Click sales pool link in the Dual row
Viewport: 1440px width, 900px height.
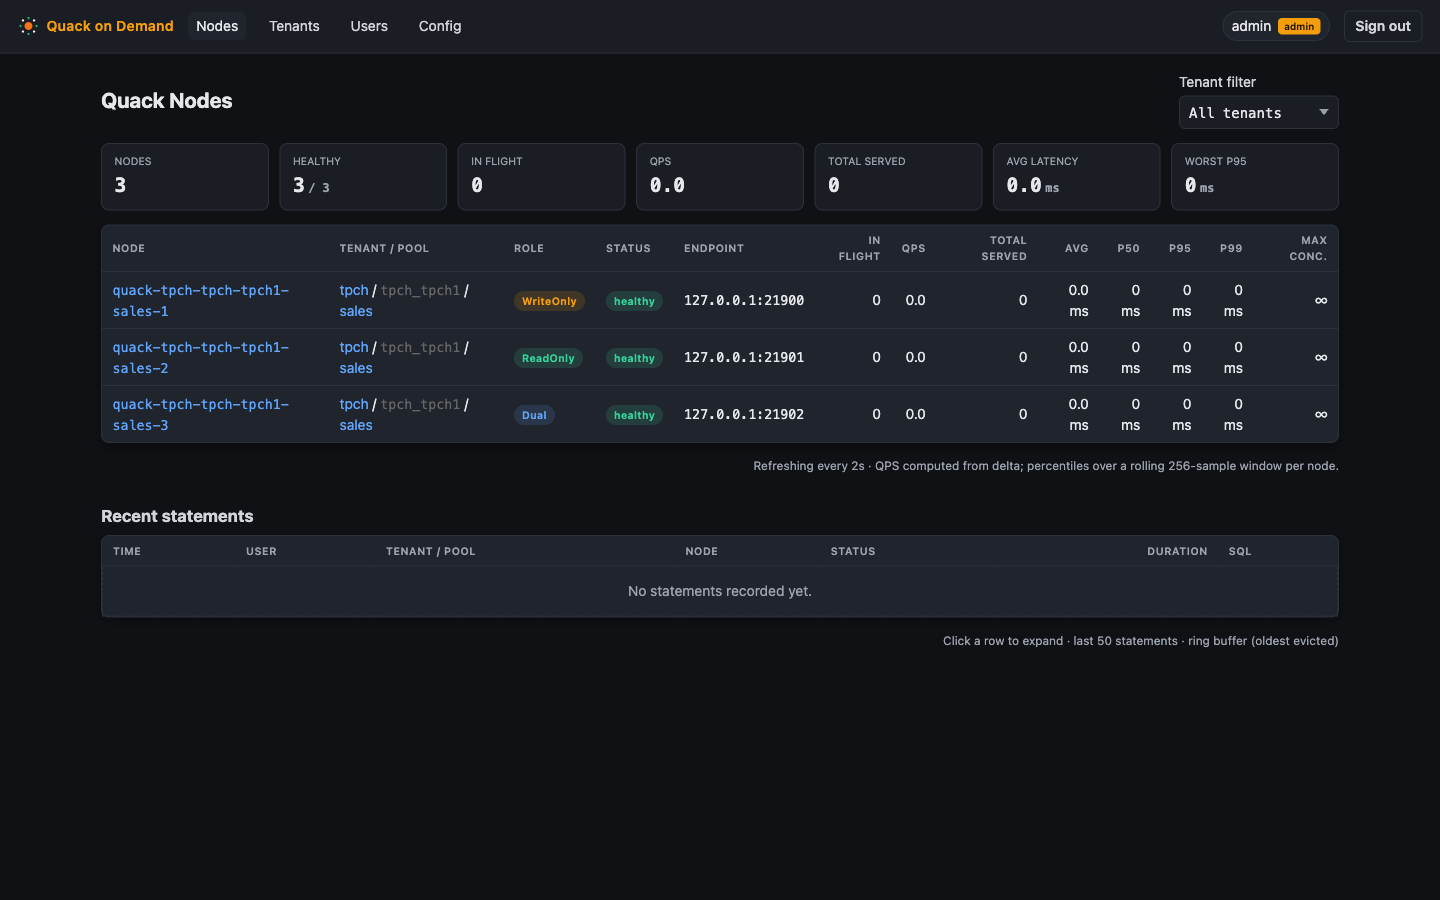coord(356,425)
